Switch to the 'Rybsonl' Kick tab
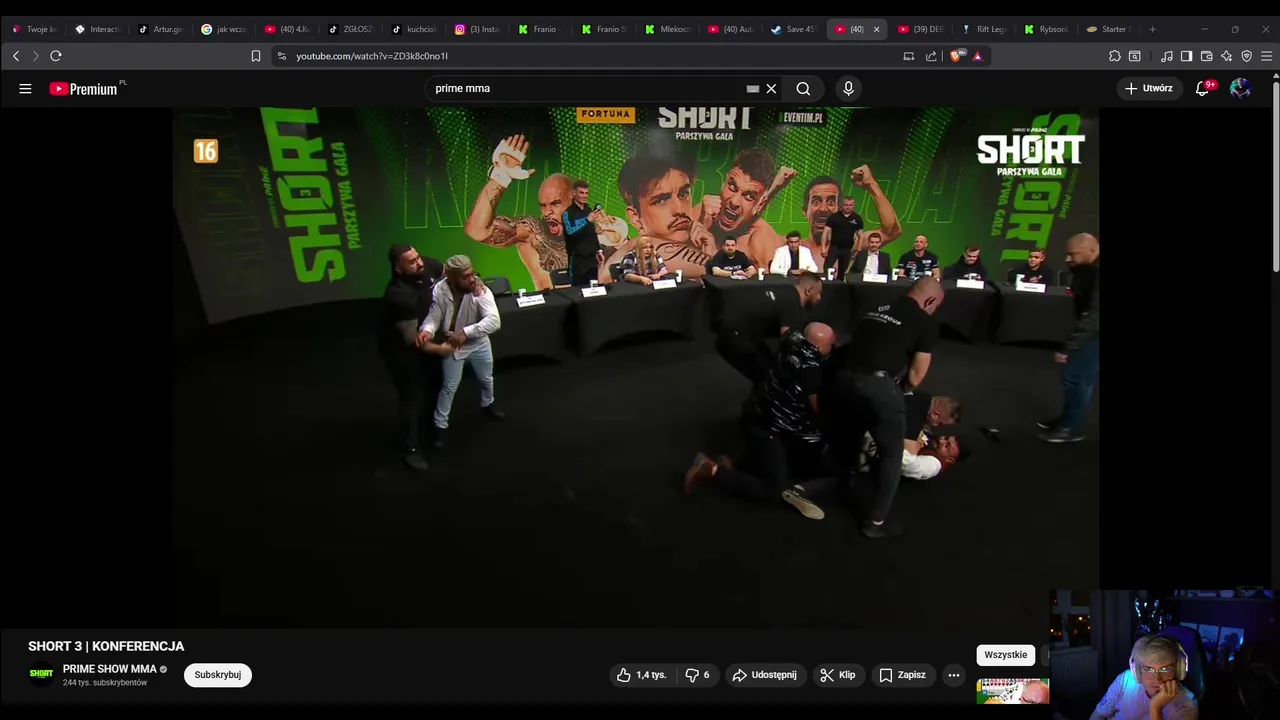Screen dimensions: 1280x720 click(1046, 29)
